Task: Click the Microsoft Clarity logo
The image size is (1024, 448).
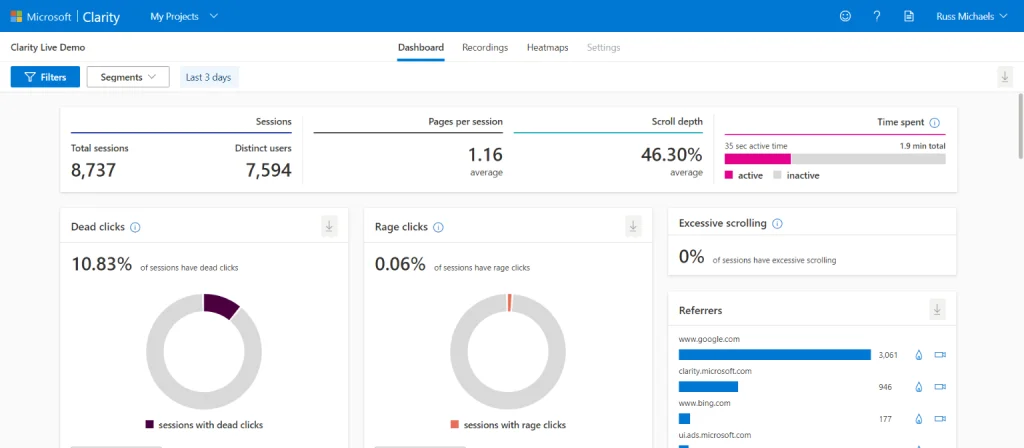Action: pos(65,16)
